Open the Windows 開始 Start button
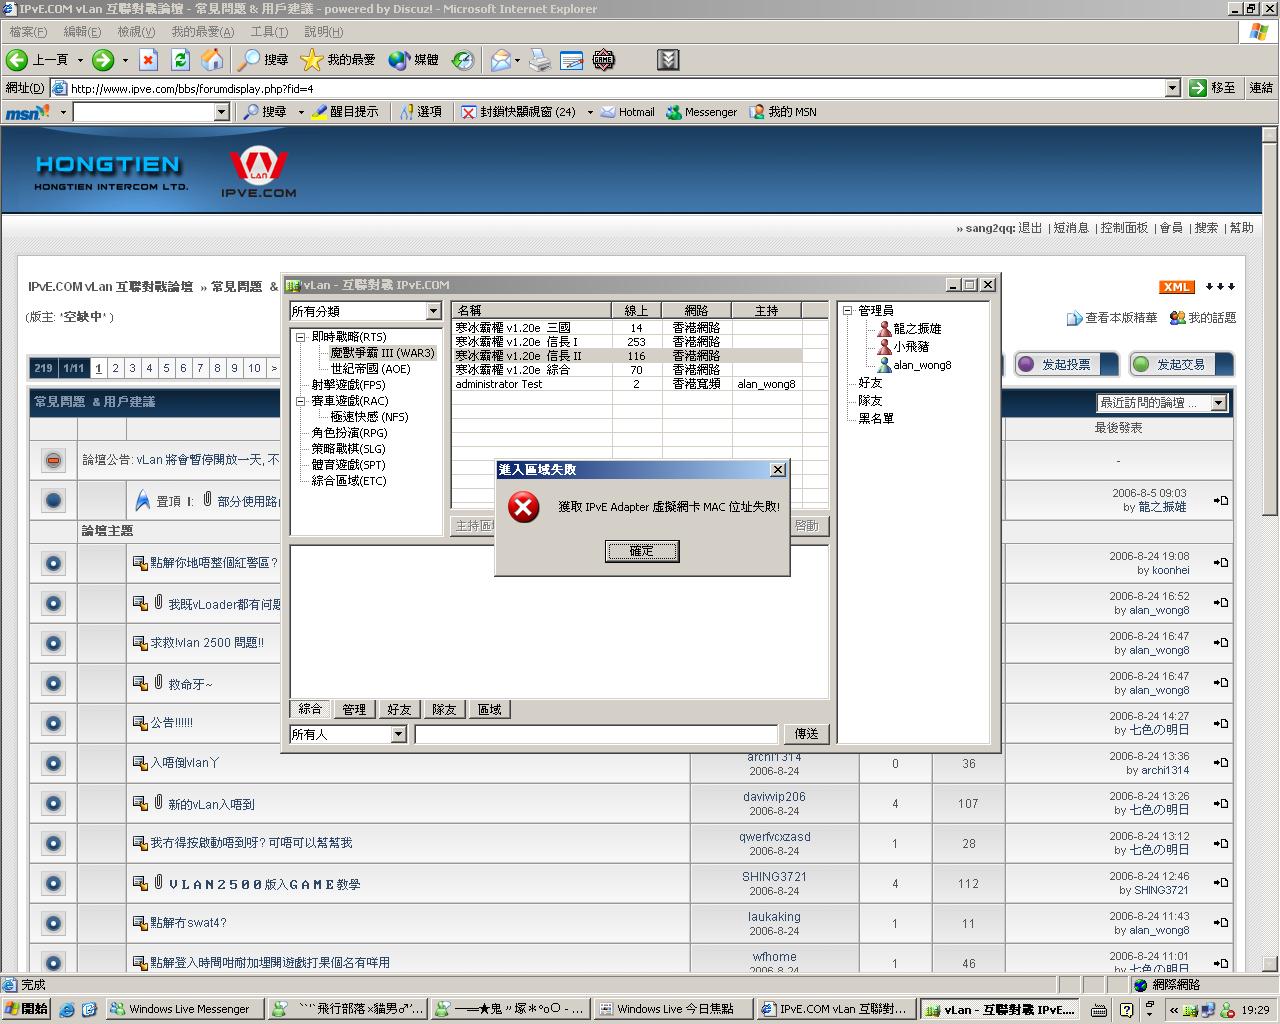This screenshot has height=1024, width=1280. (26, 1009)
